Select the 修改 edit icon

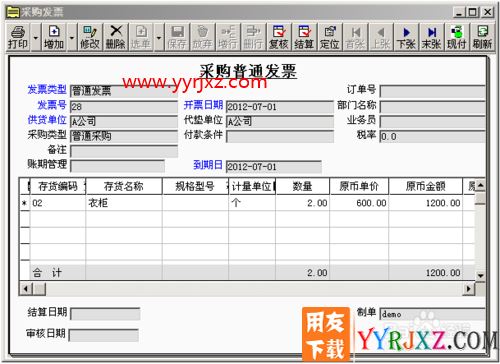coord(90,37)
